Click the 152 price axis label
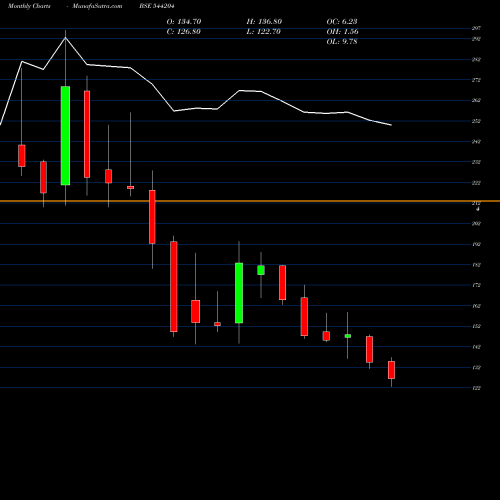The image size is (500, 500). tap(476, 326)
